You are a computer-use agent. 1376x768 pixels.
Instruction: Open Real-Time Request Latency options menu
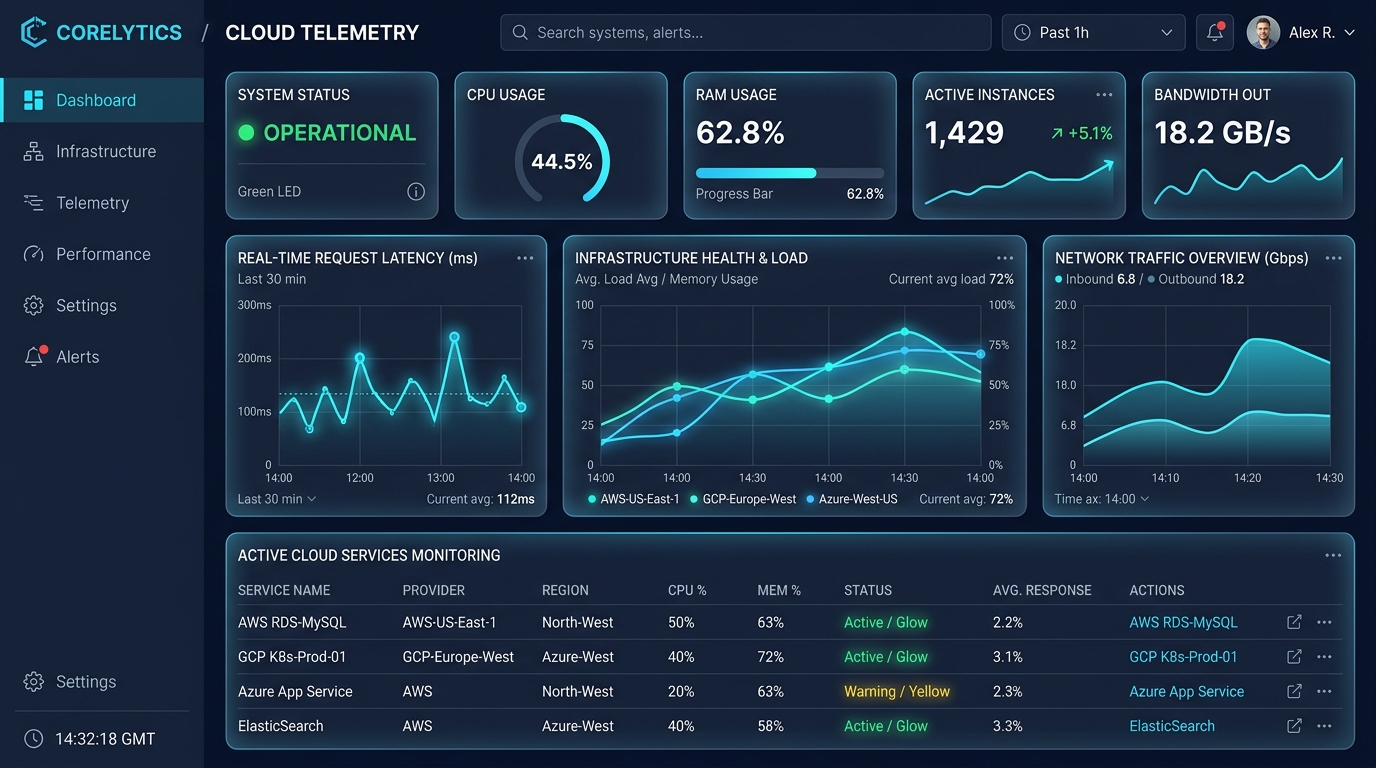pos(525,258)
